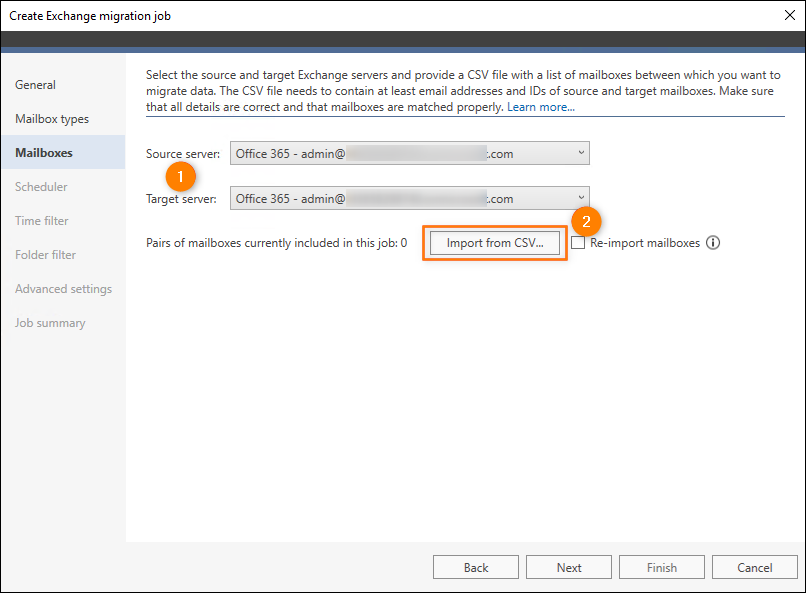806x593 pixels.
Task: Click the Finish button
Action: tap(662, 567)
